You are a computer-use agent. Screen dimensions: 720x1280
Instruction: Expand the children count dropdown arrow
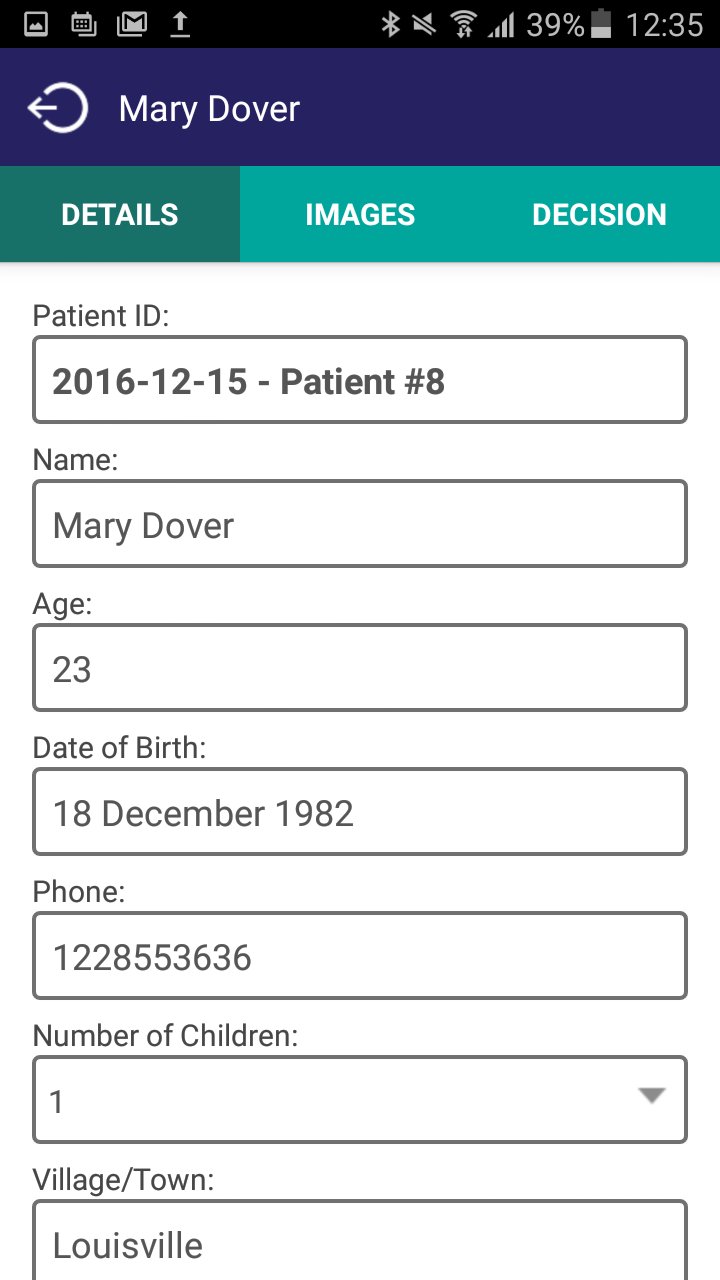652,1097
